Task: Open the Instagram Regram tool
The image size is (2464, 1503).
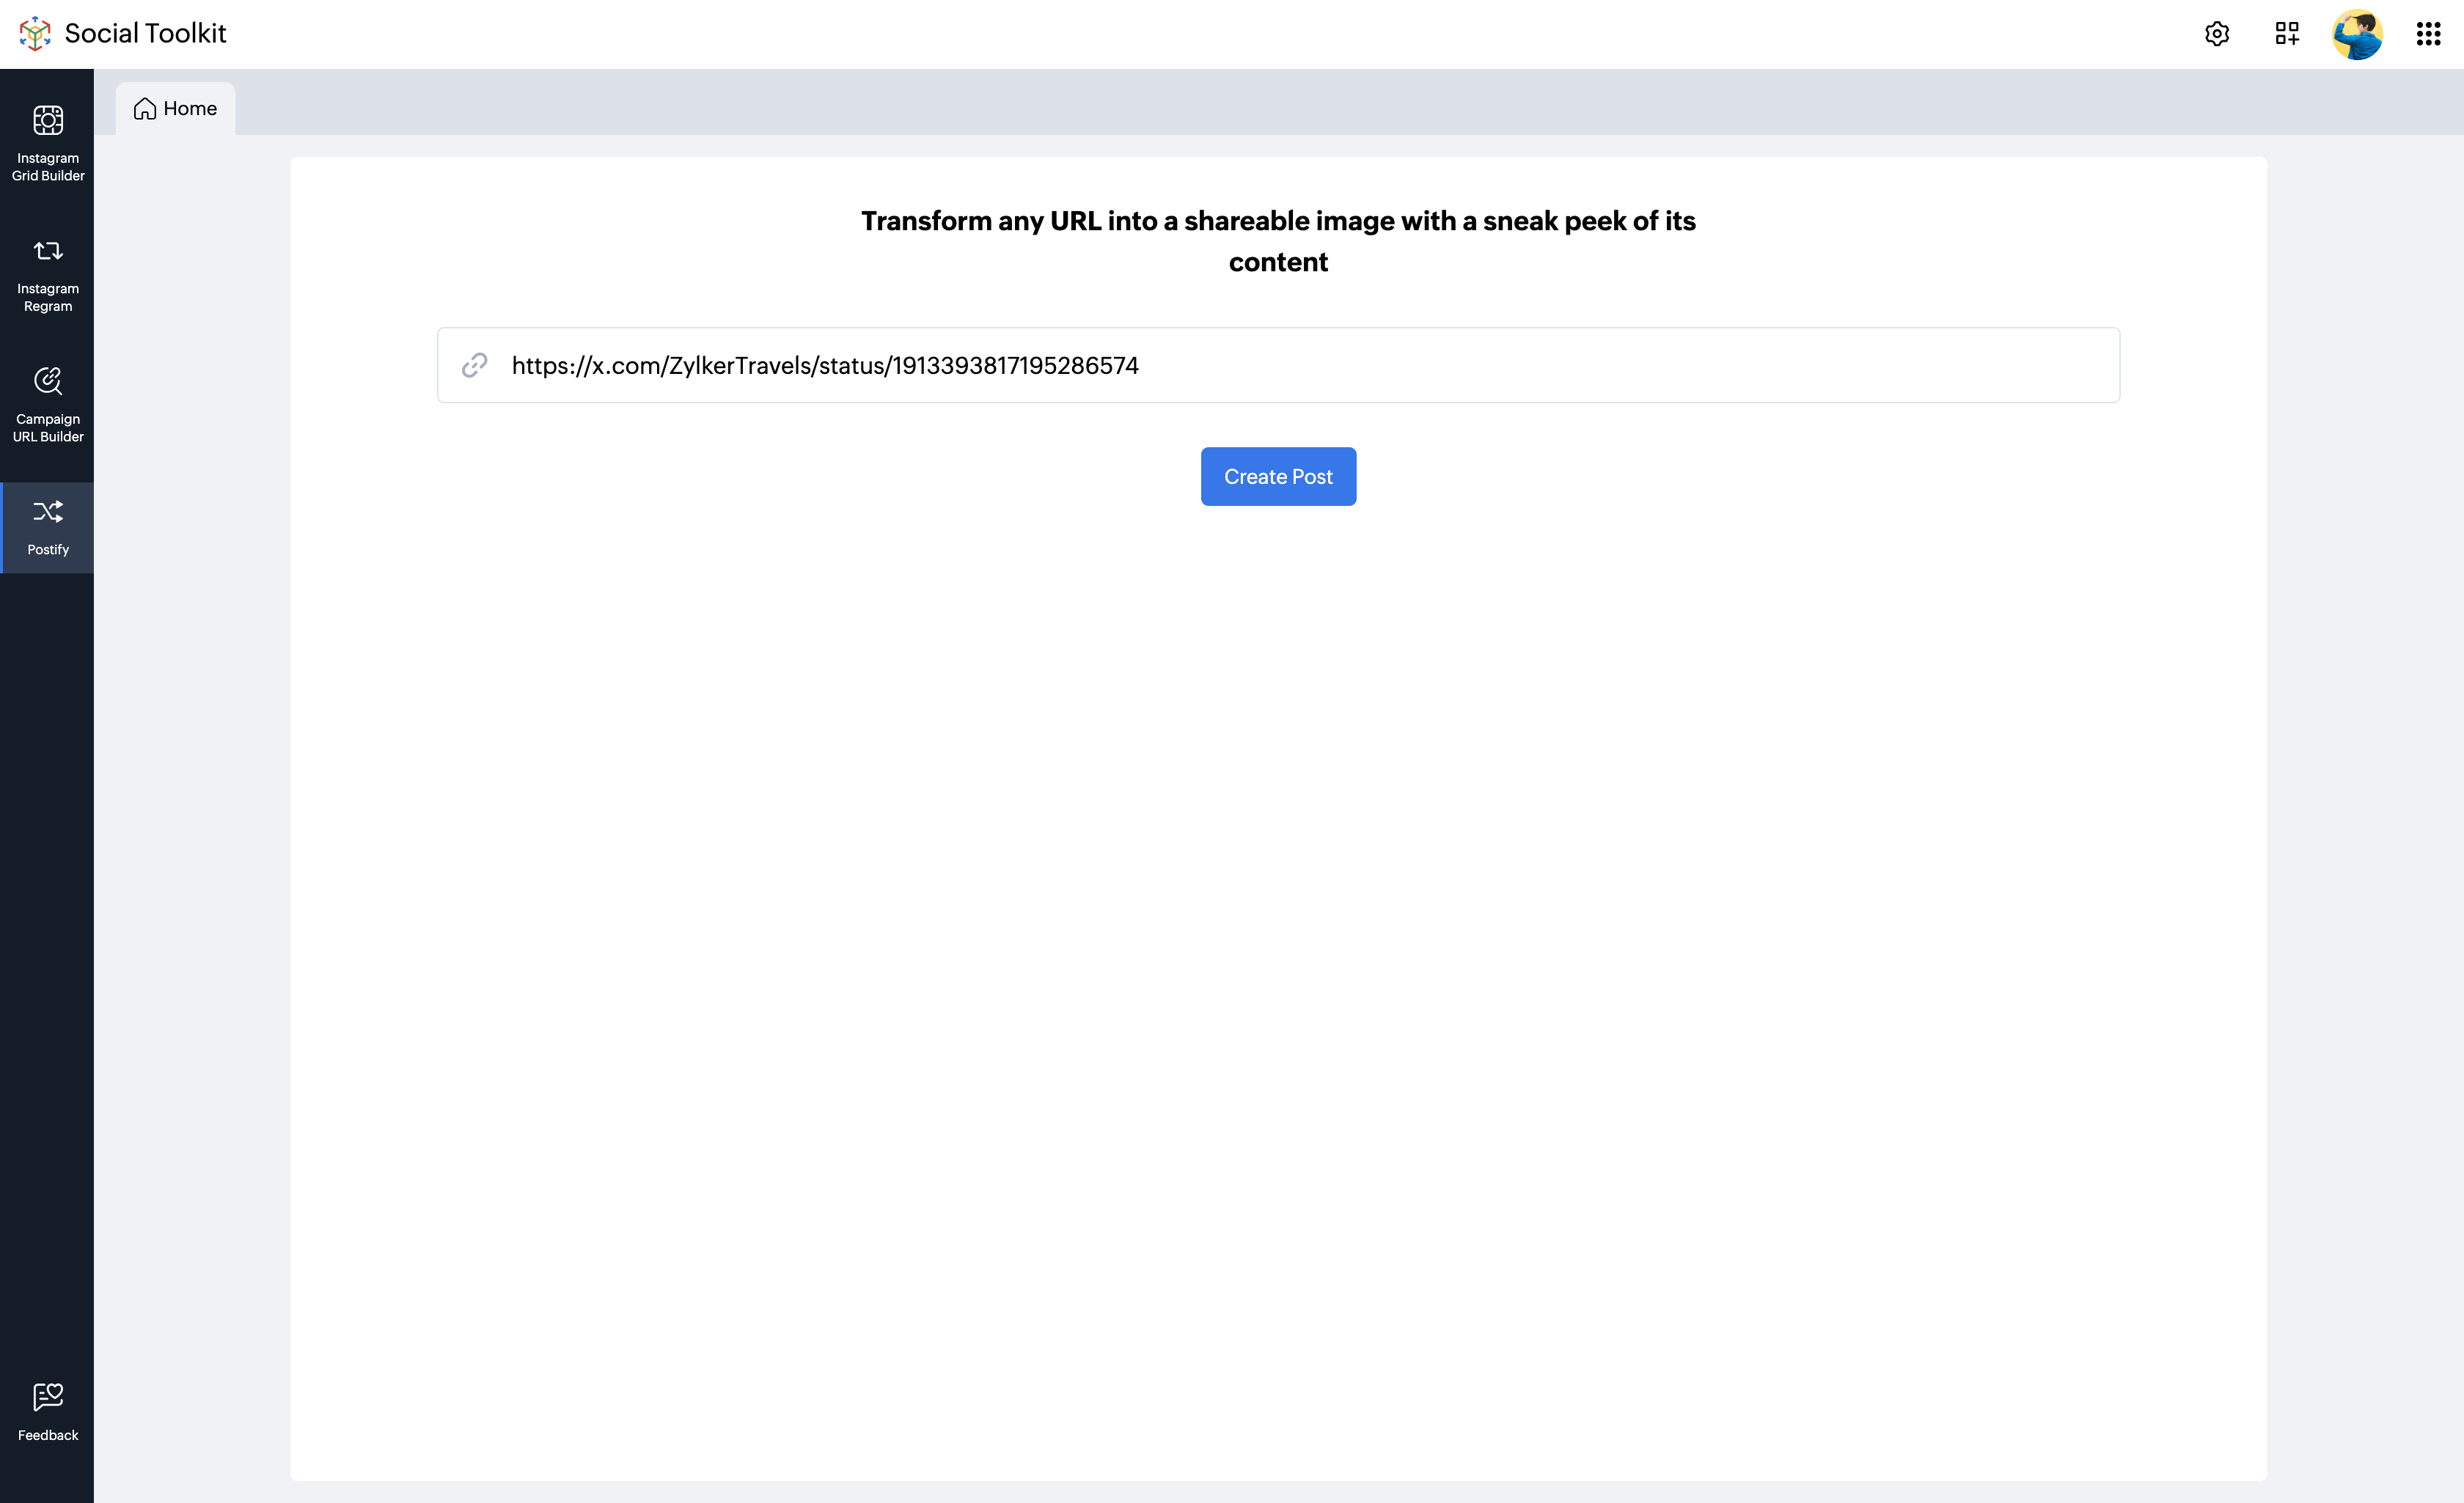Action: (x=47, y=274)
